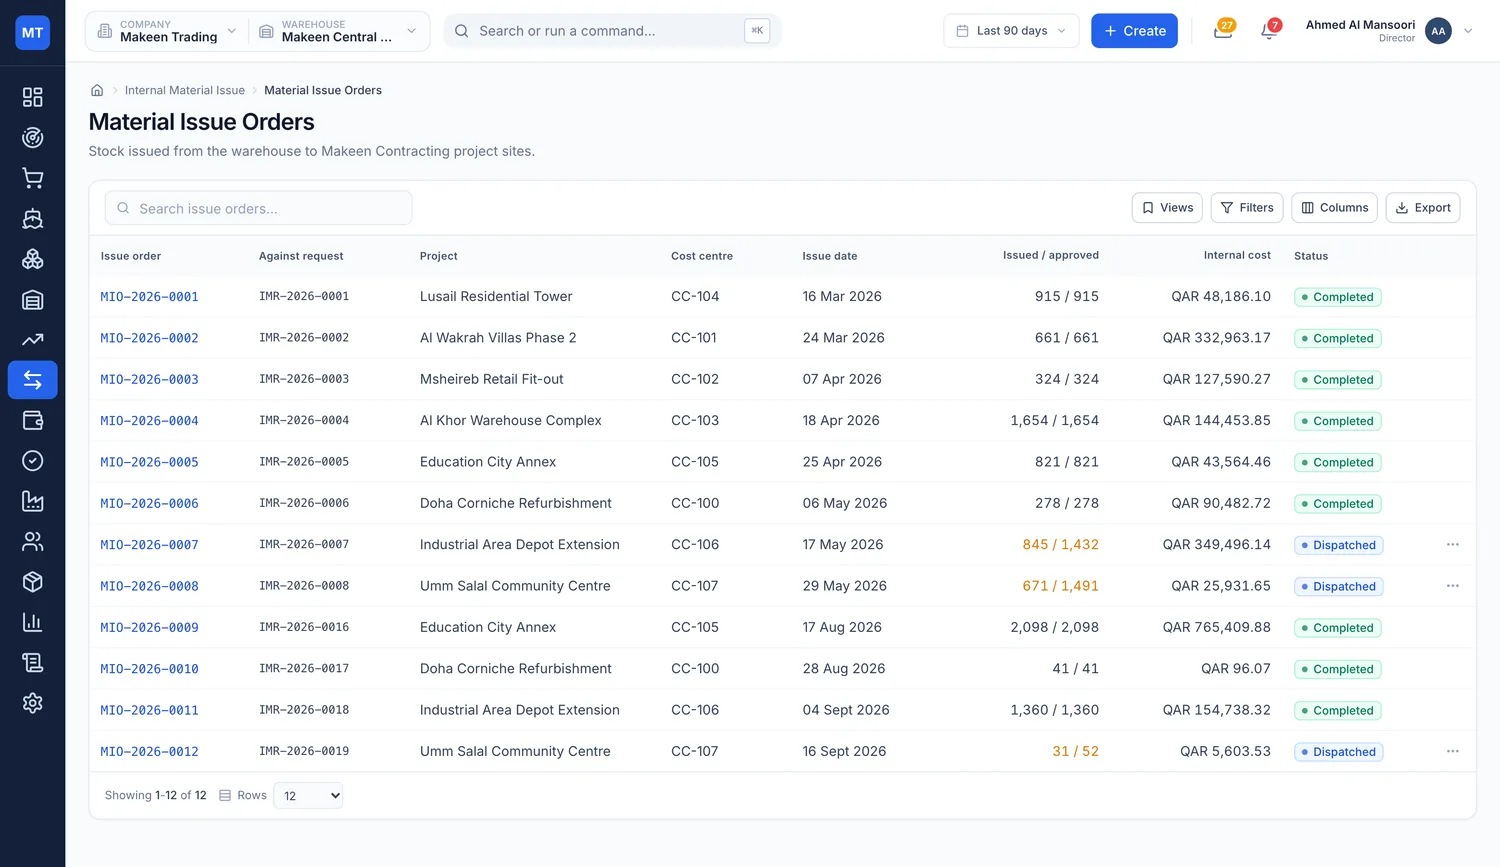Open the notifications bell with 7 badge
The height and width of the screenshot is (867, 1500).
click(1269, 31)
